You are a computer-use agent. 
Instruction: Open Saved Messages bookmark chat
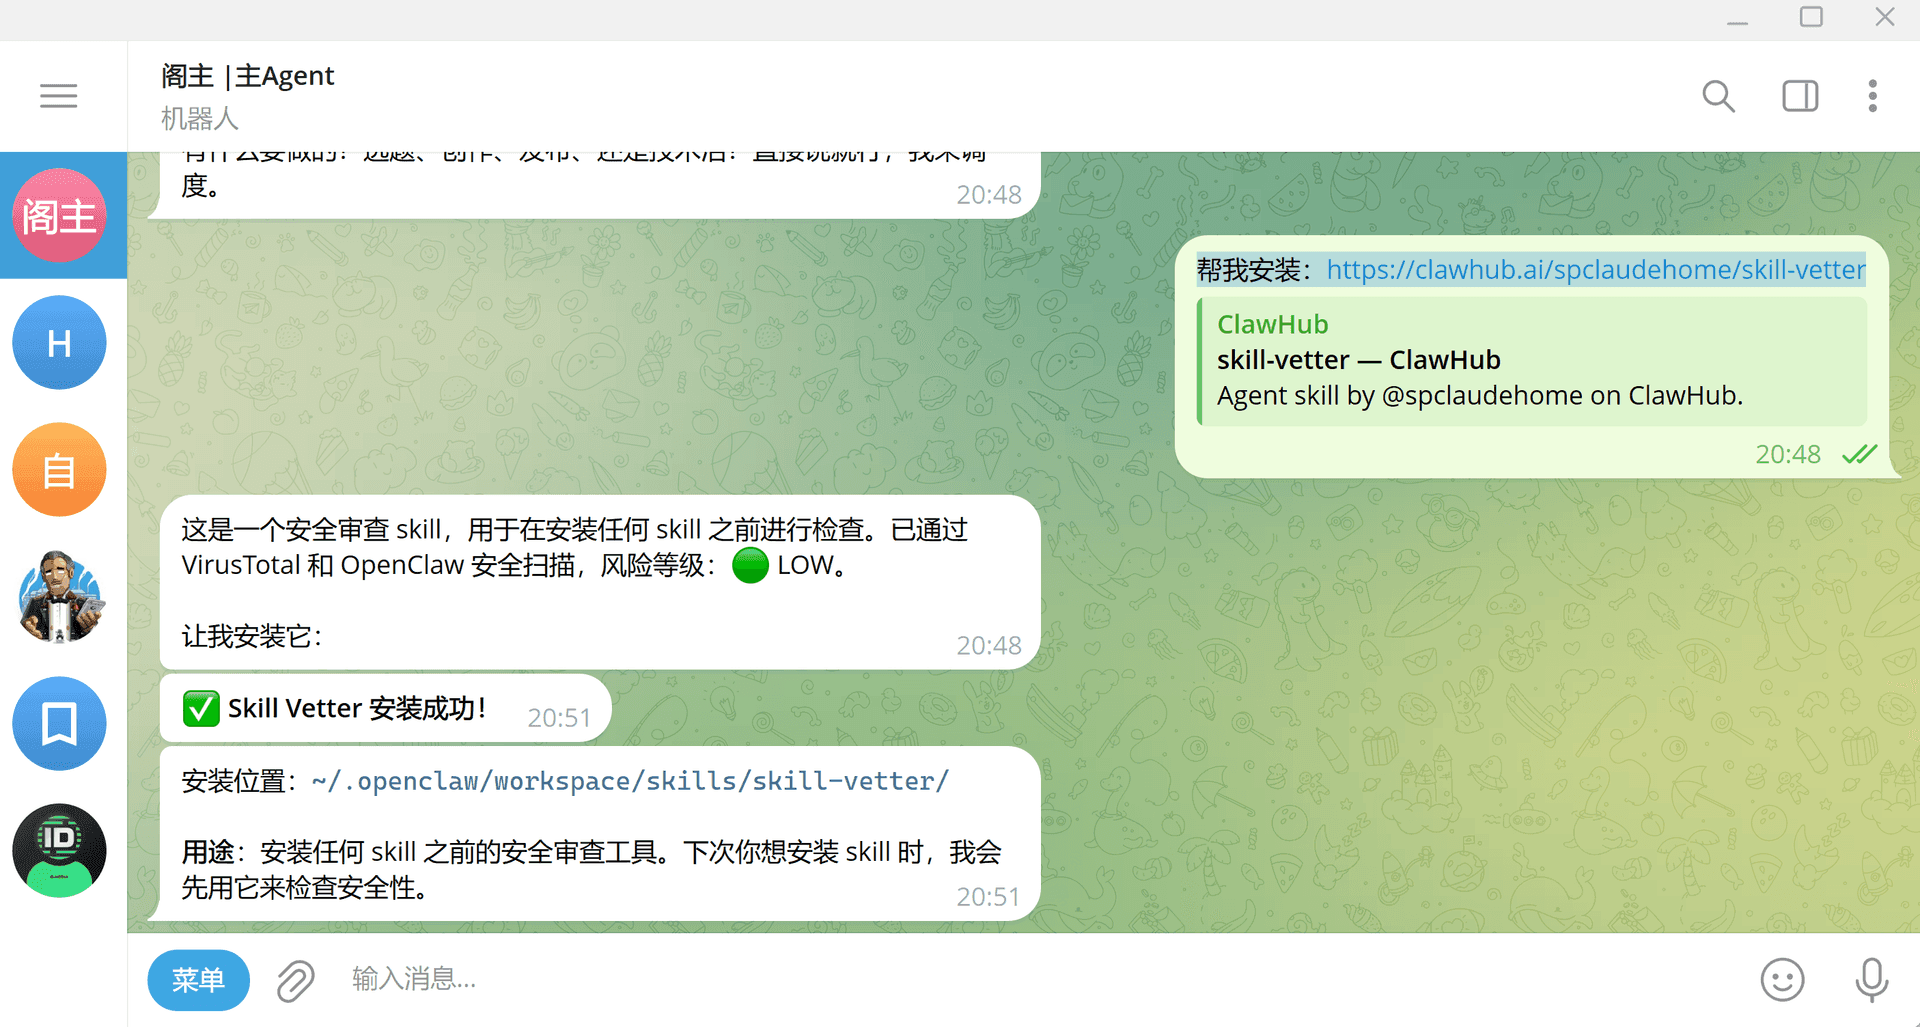tap(59, 724)
